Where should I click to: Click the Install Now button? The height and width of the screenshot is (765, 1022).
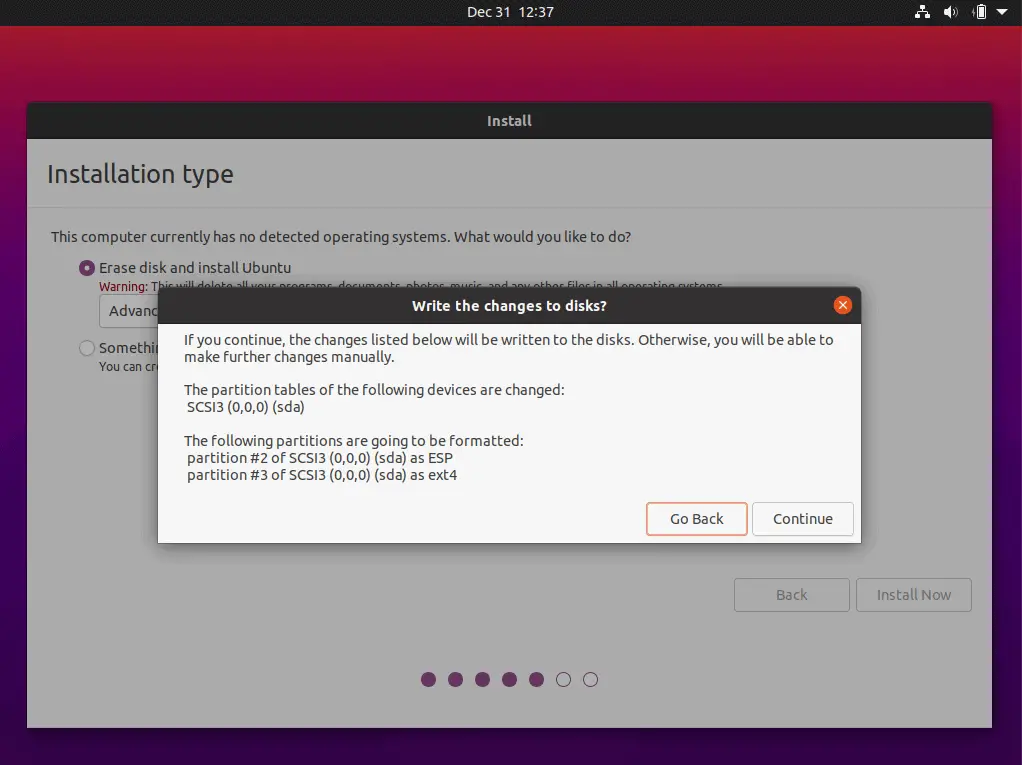pyautogui.click(x=913, y=595)
